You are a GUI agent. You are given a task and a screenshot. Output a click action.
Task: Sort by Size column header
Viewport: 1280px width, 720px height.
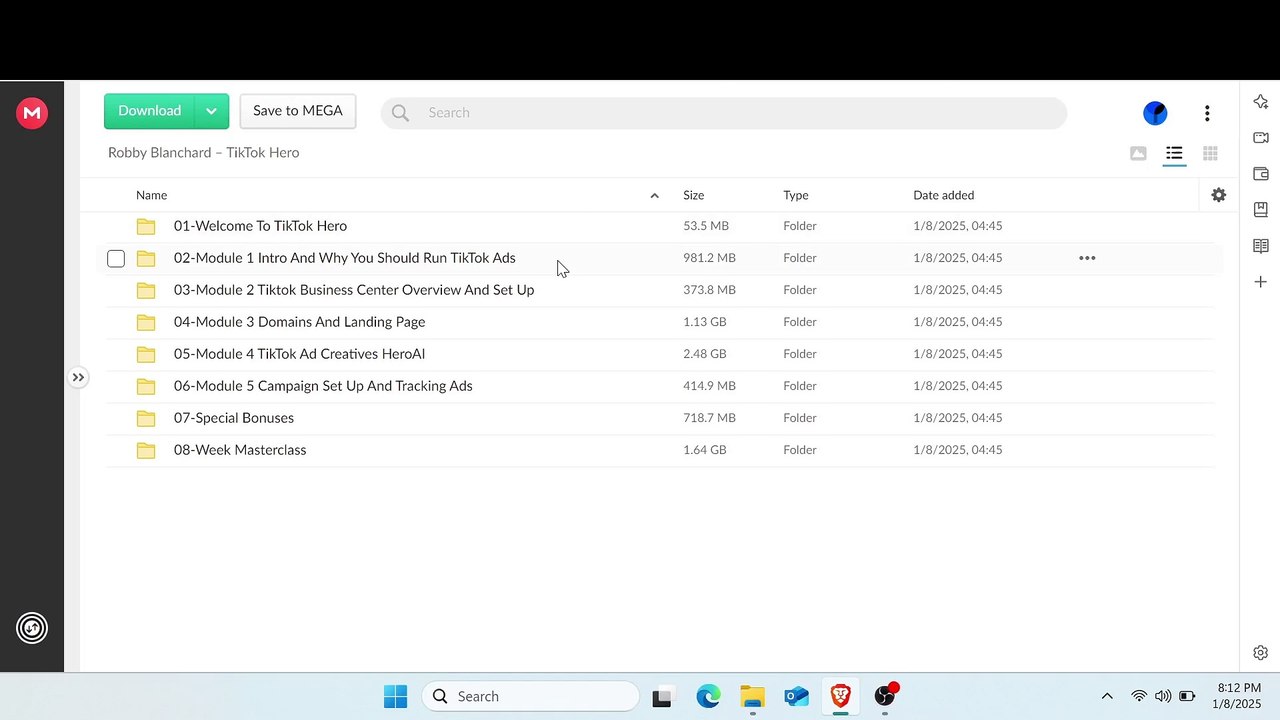coord(693,195)
